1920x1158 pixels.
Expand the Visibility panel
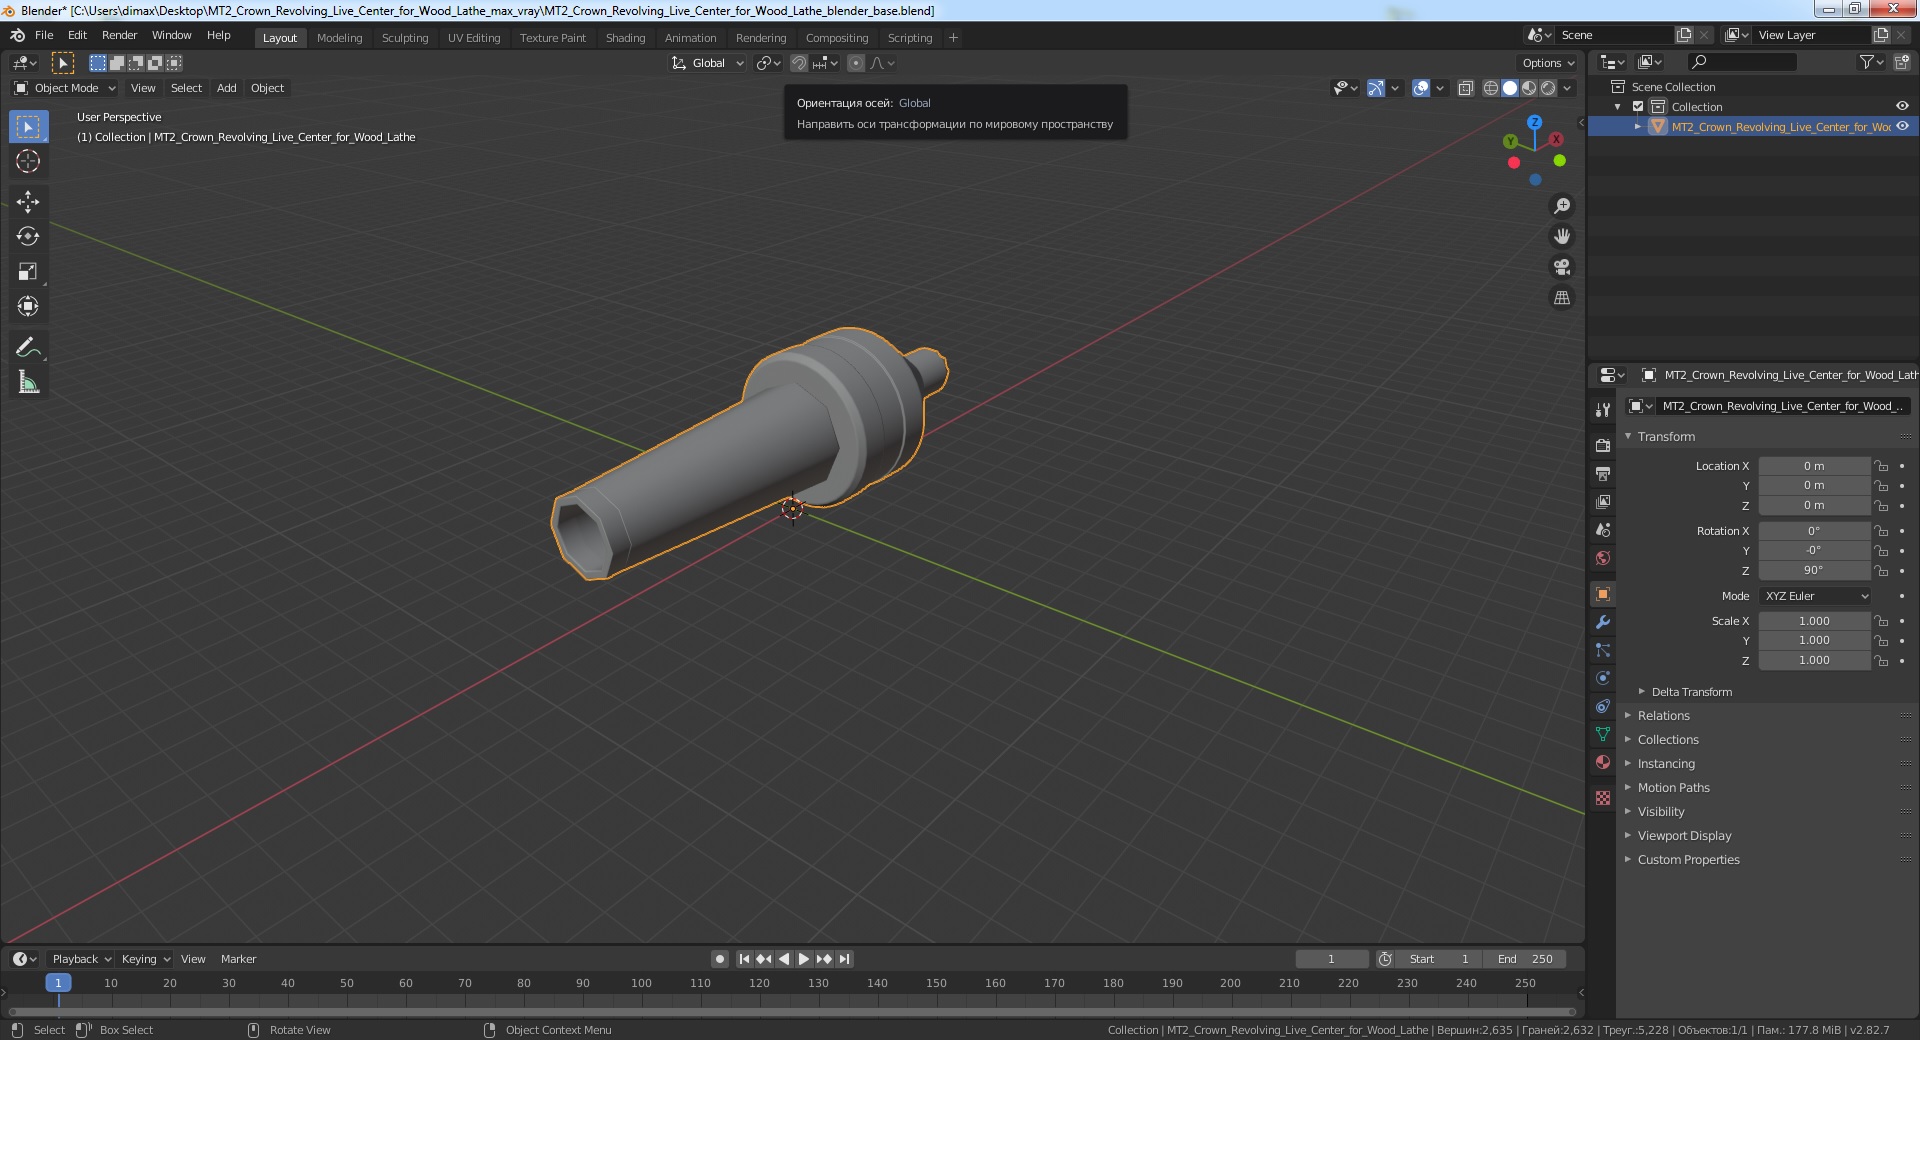pos(1660,812)
